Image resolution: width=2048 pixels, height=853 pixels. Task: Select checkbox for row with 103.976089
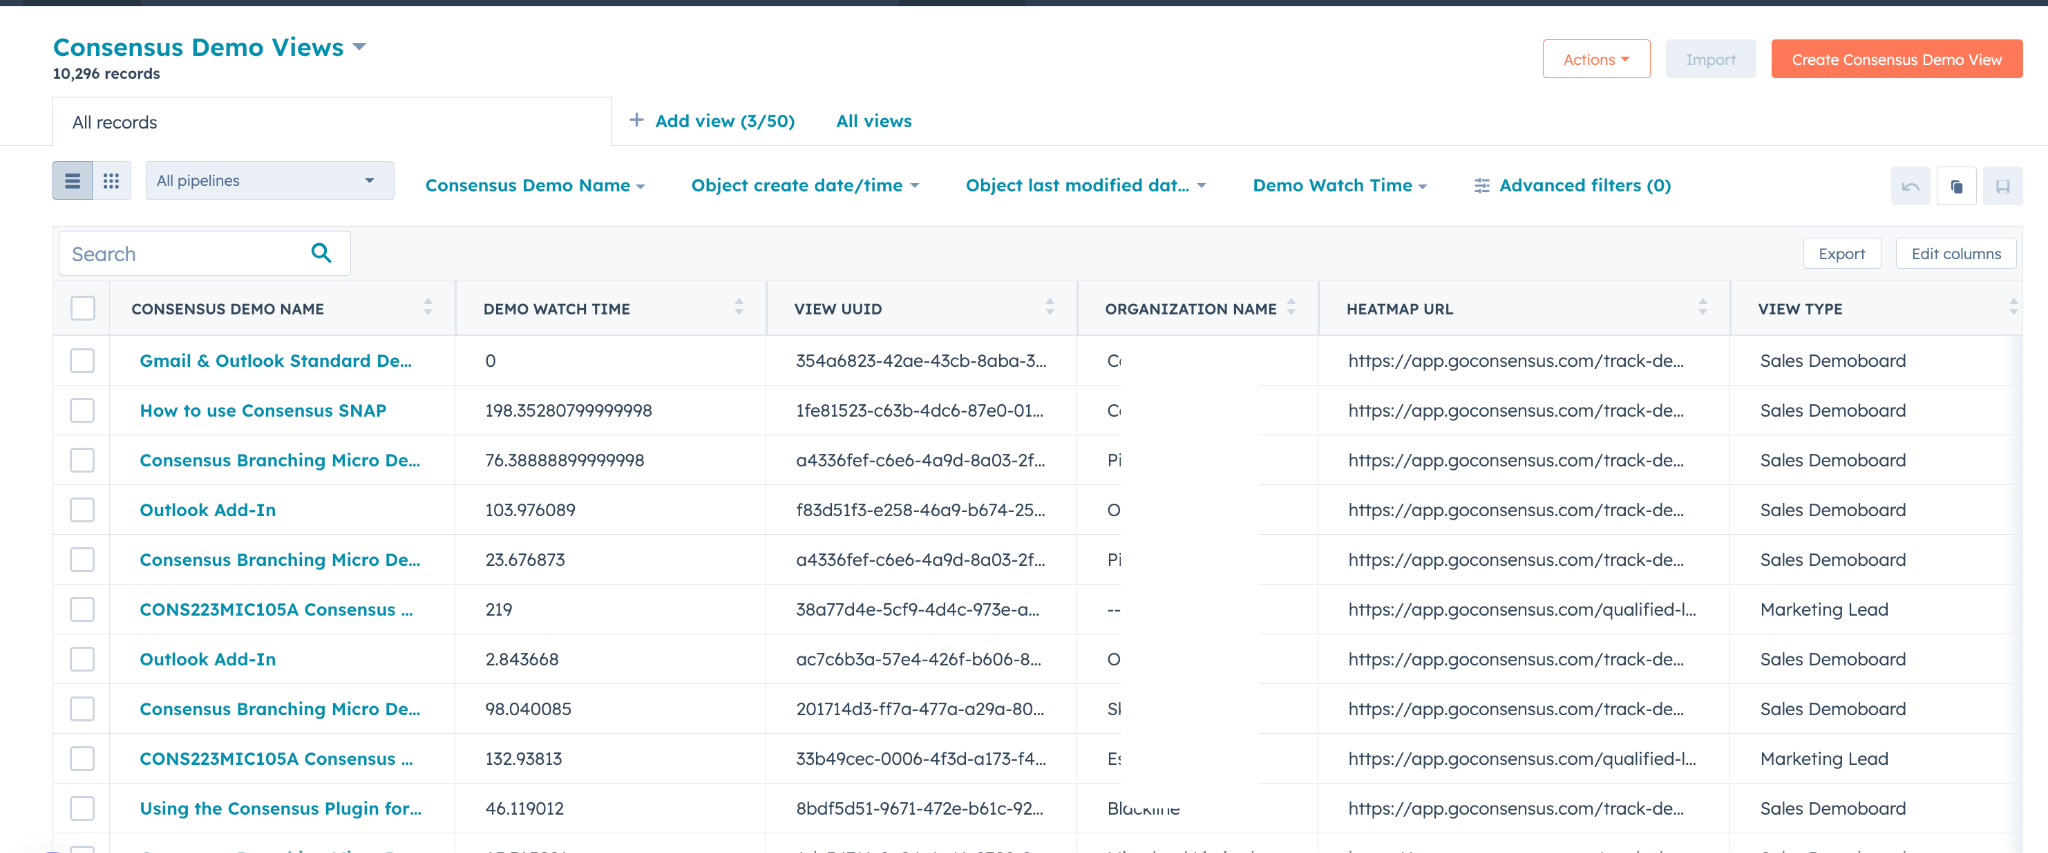pyautogui.click(x=83, y=510)
